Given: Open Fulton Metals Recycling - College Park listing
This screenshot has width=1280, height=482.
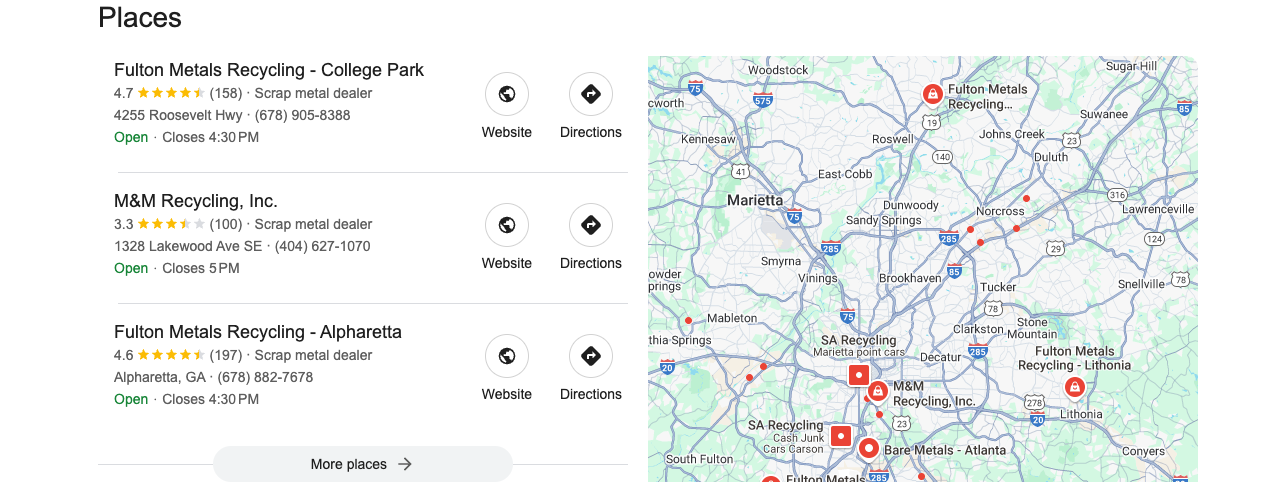Looking at the screenshot, I should pyautogui.click(x=269, y=70).
